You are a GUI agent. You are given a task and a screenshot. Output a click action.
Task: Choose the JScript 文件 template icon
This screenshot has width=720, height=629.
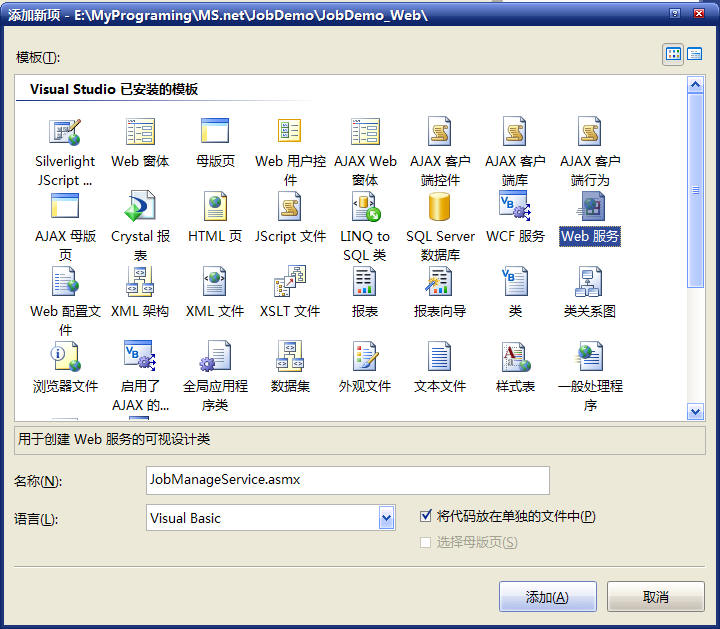click(290, 206)
